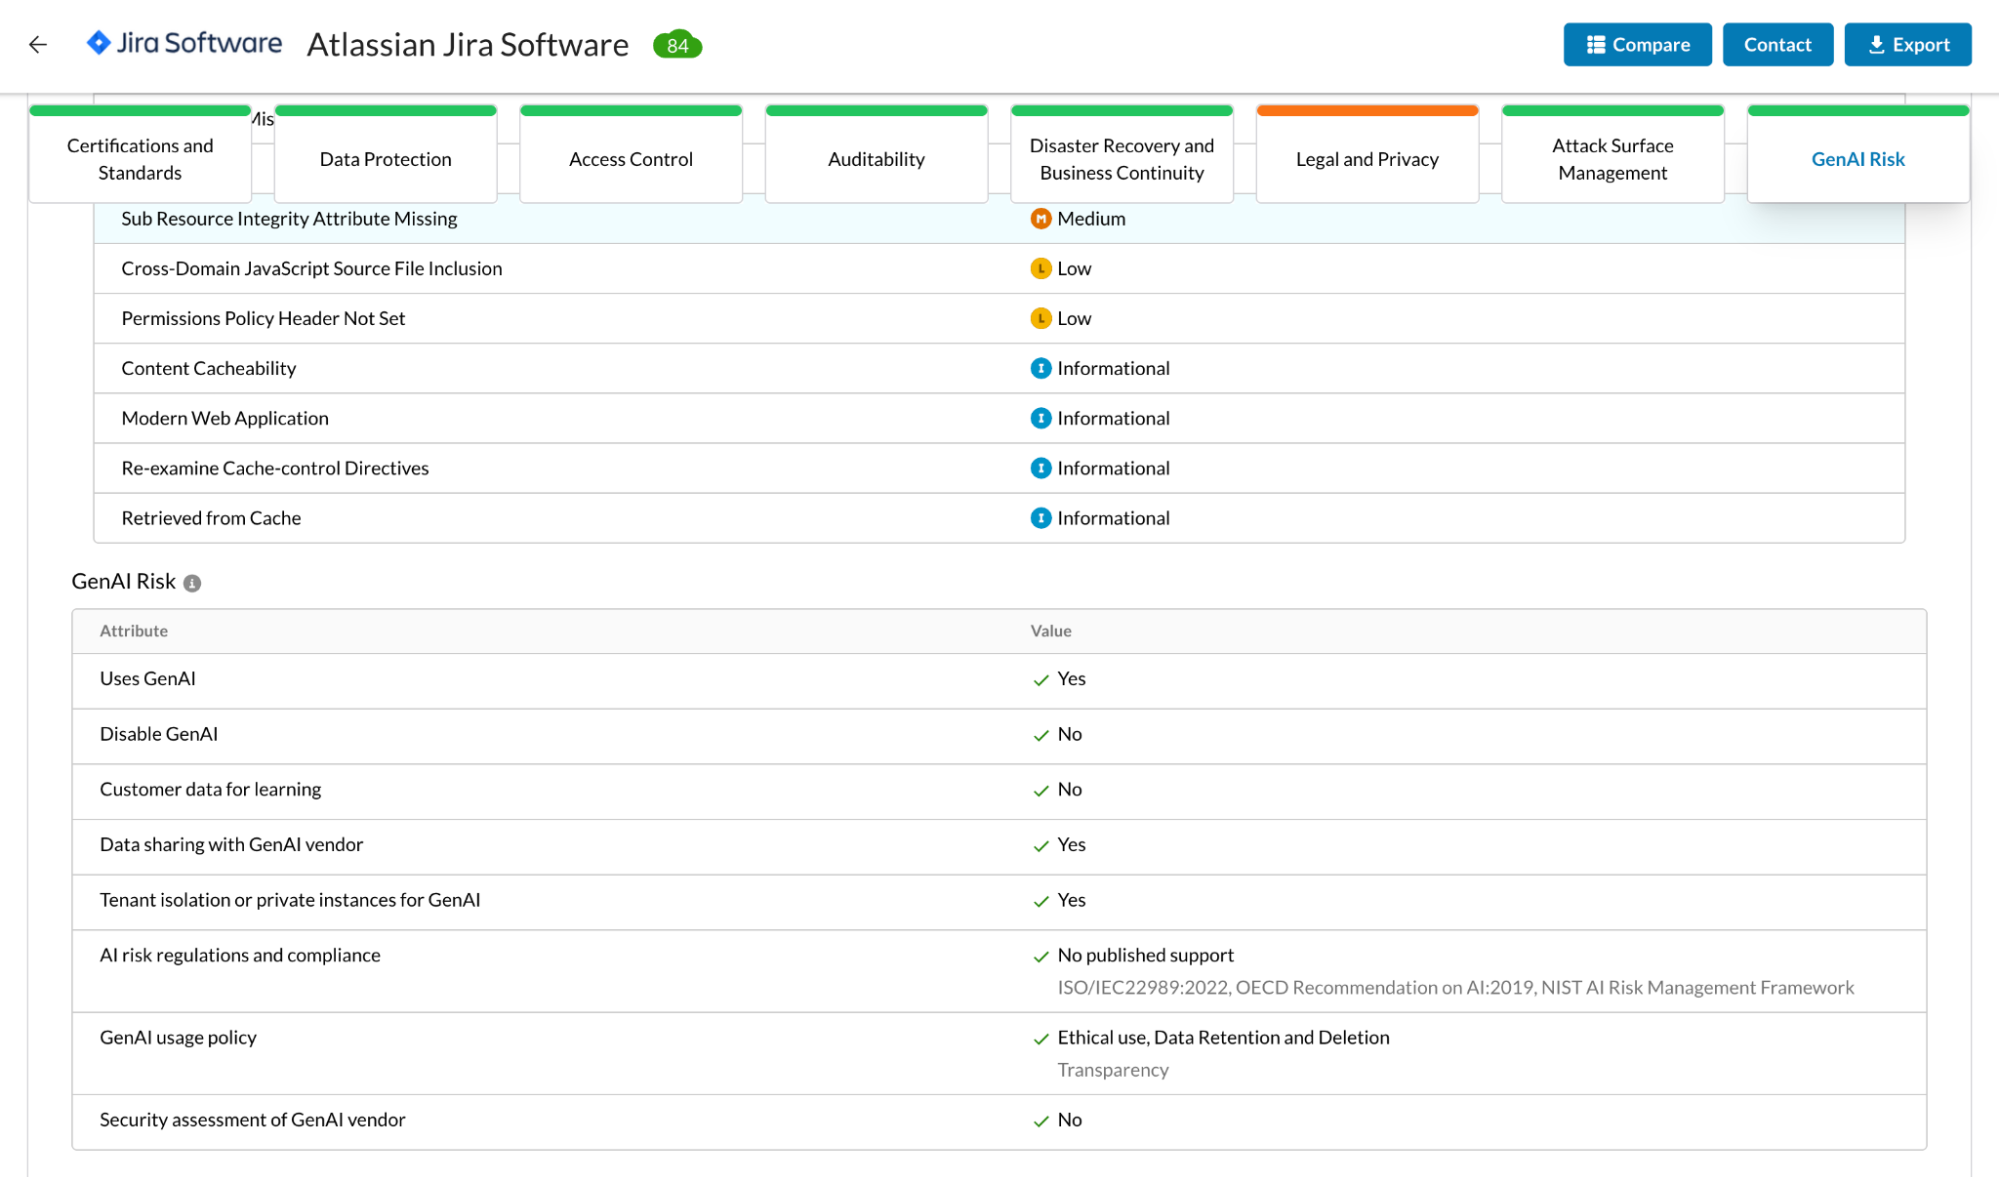Click the checkmark beside Uses GenAI value
This screenshot has width=1999, height=1178.
tap(1041, 680)
